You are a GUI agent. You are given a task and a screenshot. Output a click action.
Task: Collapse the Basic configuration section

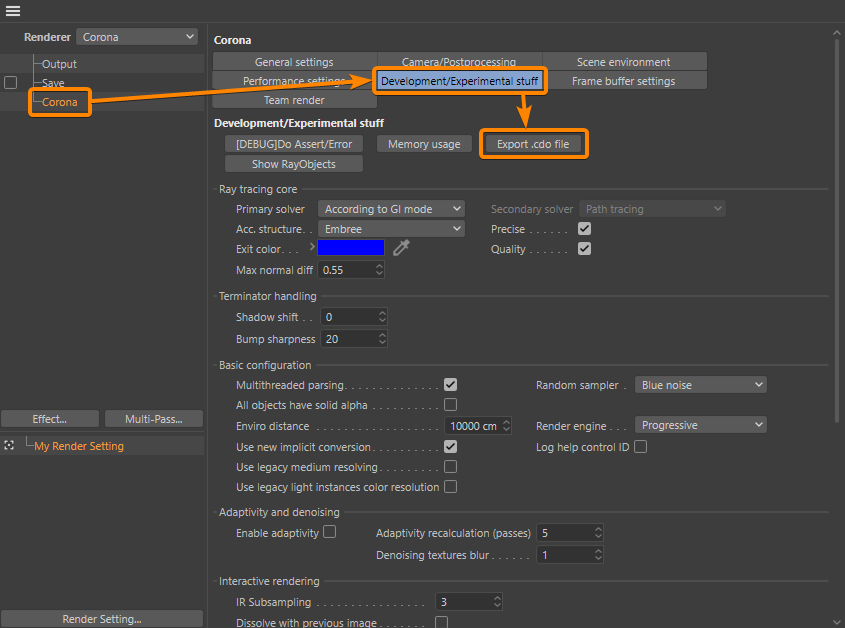265,365
